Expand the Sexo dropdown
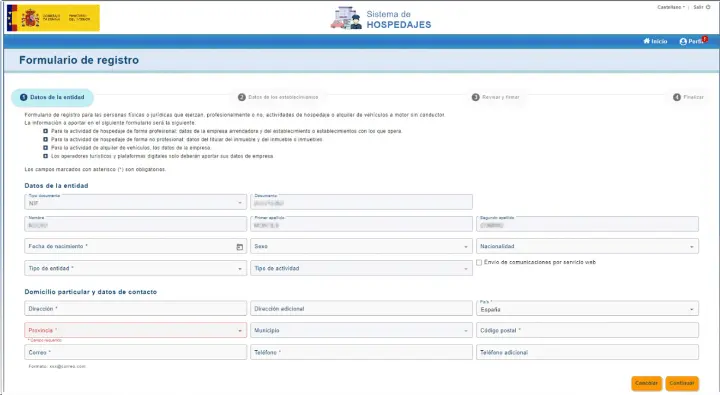 tap(361, 246)
